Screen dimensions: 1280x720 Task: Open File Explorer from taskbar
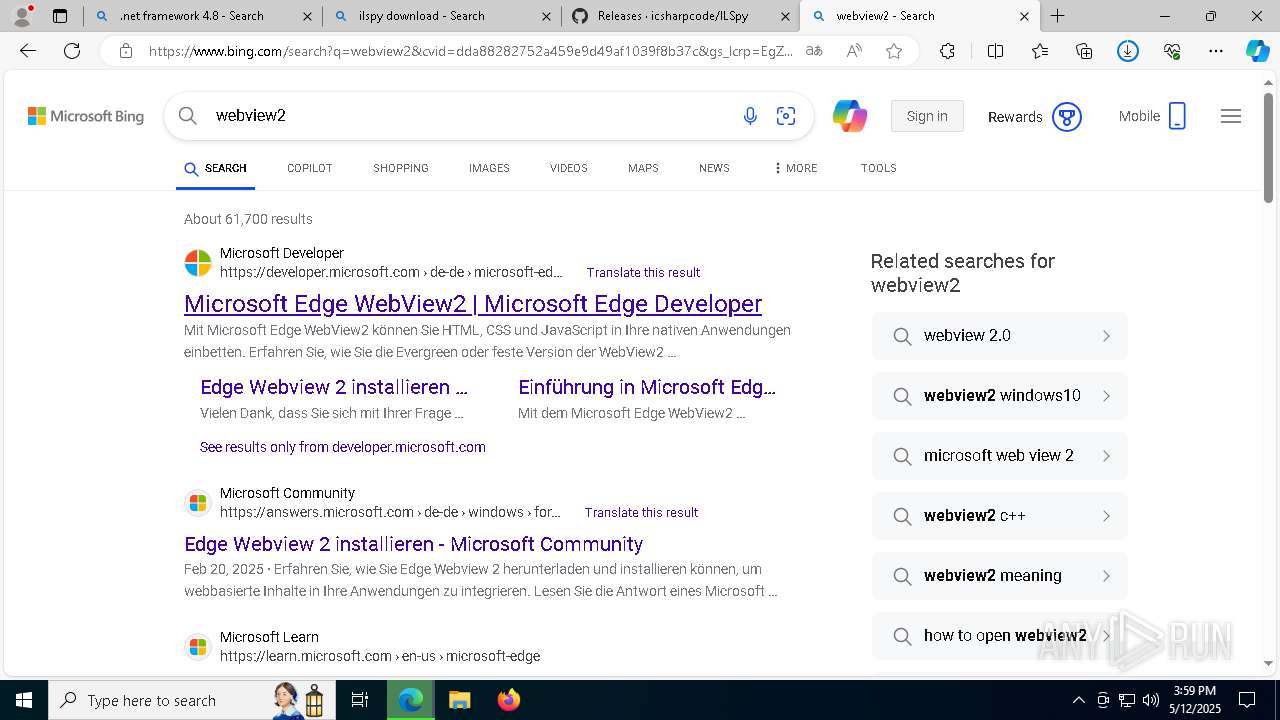pyautogui.click(x=459, y=700)
